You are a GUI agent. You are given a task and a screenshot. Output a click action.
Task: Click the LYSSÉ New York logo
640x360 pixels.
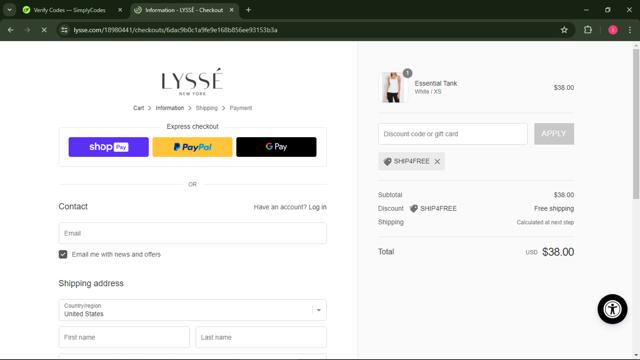pyautogui.click(x=192, y=82)
